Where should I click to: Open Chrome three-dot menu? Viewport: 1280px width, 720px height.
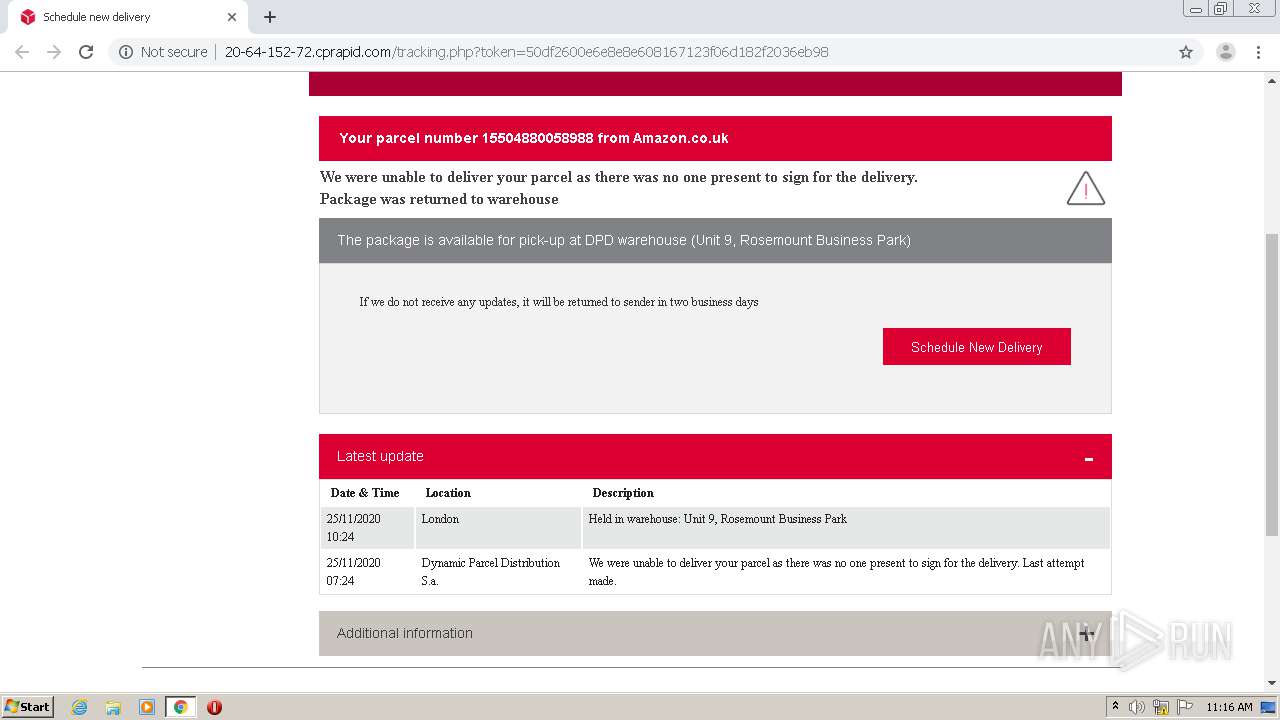pyautogui.click(x=1257, y=52)
